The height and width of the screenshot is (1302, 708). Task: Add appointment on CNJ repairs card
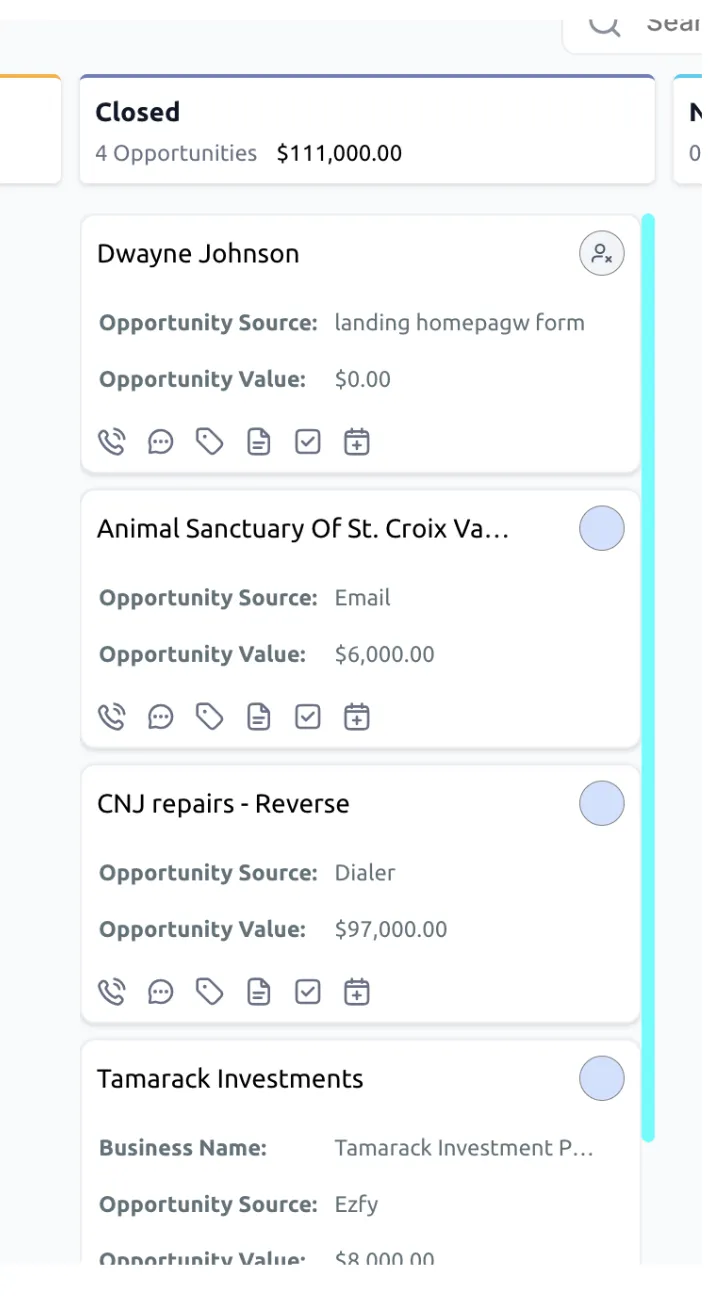pos(357,992)
